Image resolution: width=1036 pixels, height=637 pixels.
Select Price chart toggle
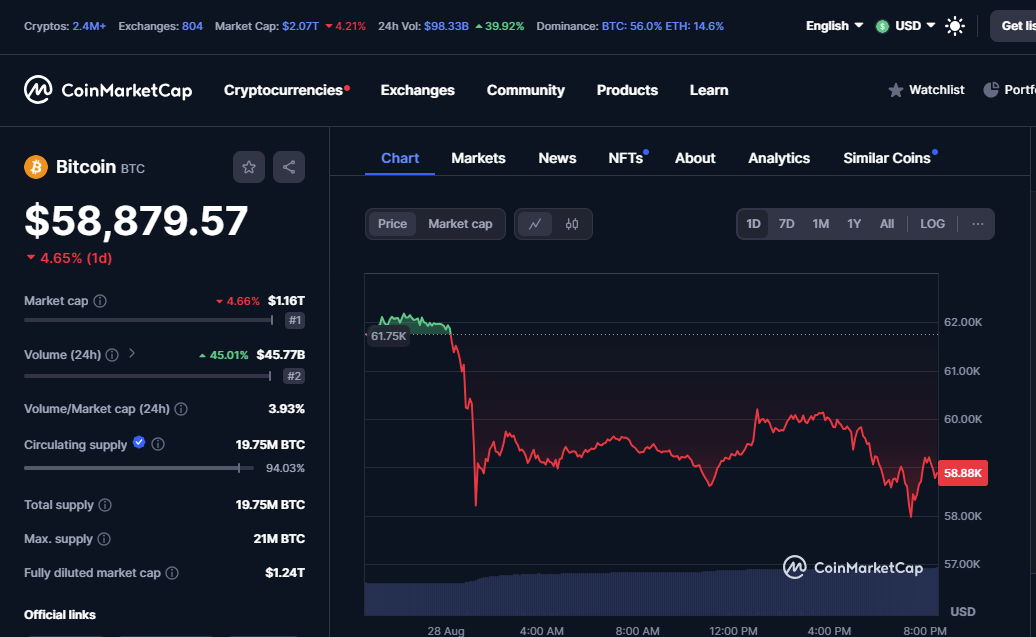(392, 224)
